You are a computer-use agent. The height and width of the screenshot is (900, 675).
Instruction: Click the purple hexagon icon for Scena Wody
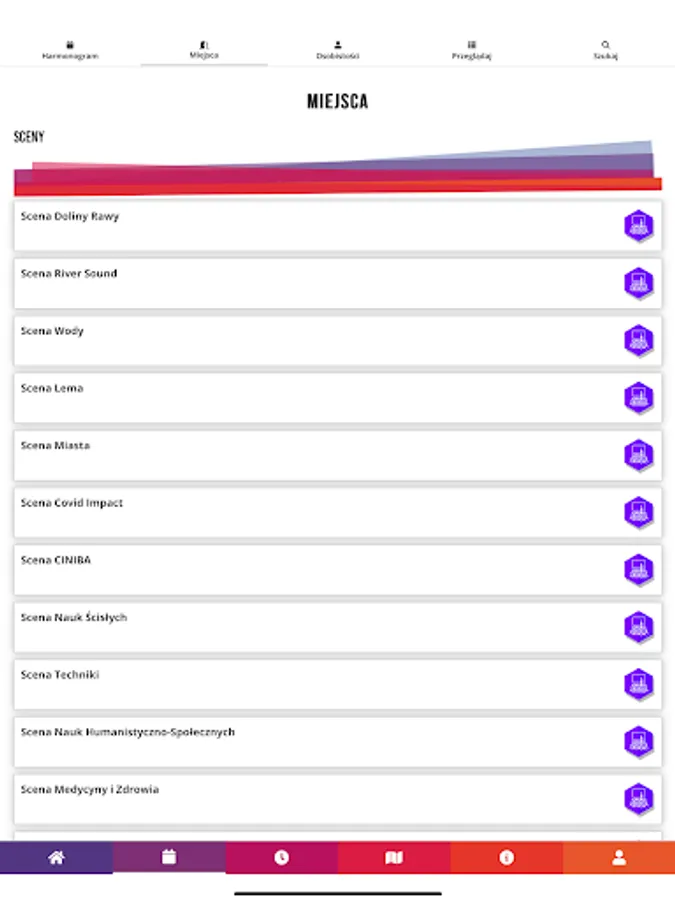[638, 341]
